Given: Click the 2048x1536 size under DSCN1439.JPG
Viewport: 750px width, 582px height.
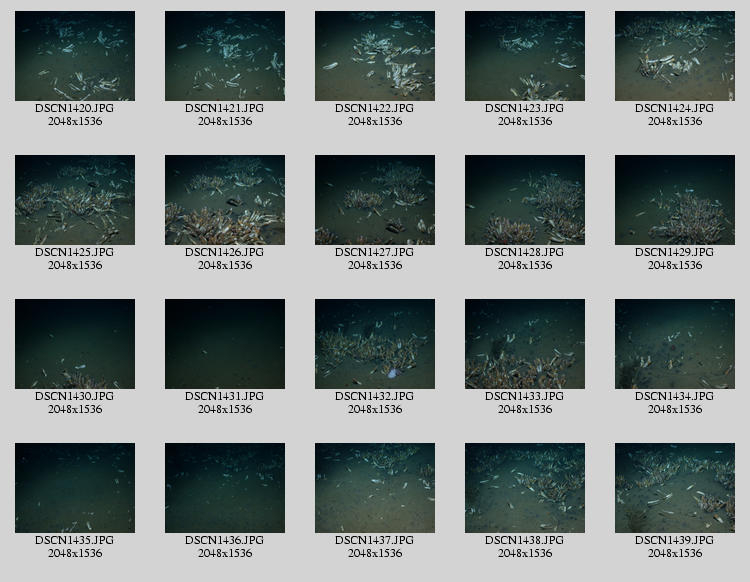Looking at the screenshot, I should 675,553.
